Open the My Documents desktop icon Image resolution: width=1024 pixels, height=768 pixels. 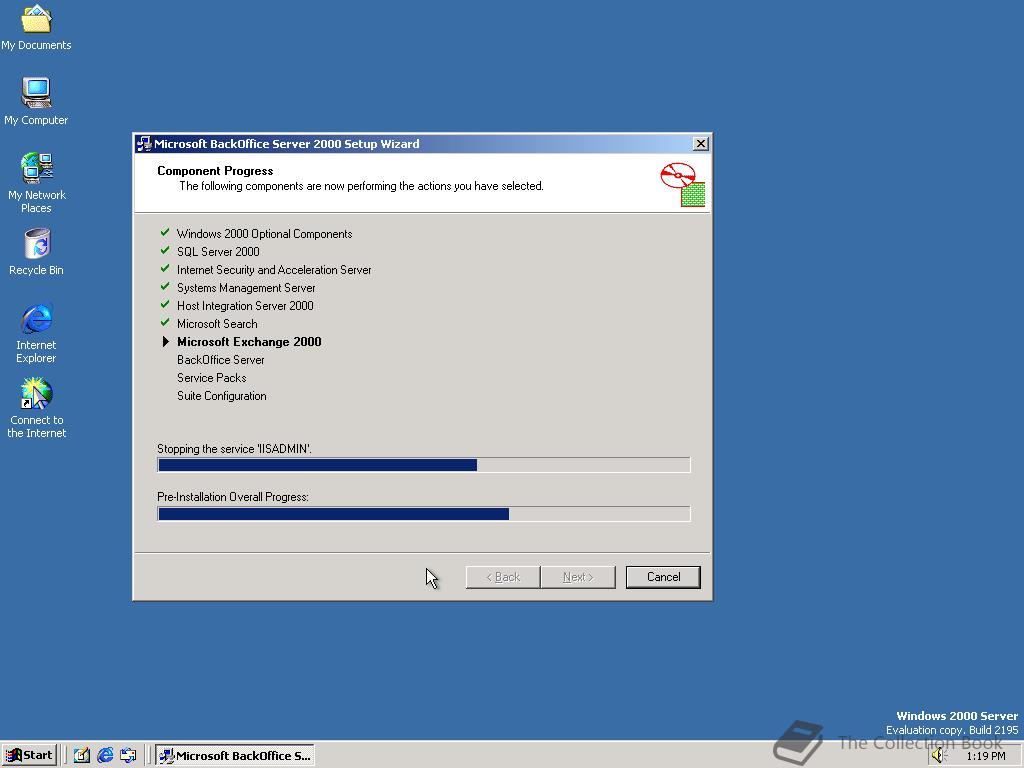point(36,27)
